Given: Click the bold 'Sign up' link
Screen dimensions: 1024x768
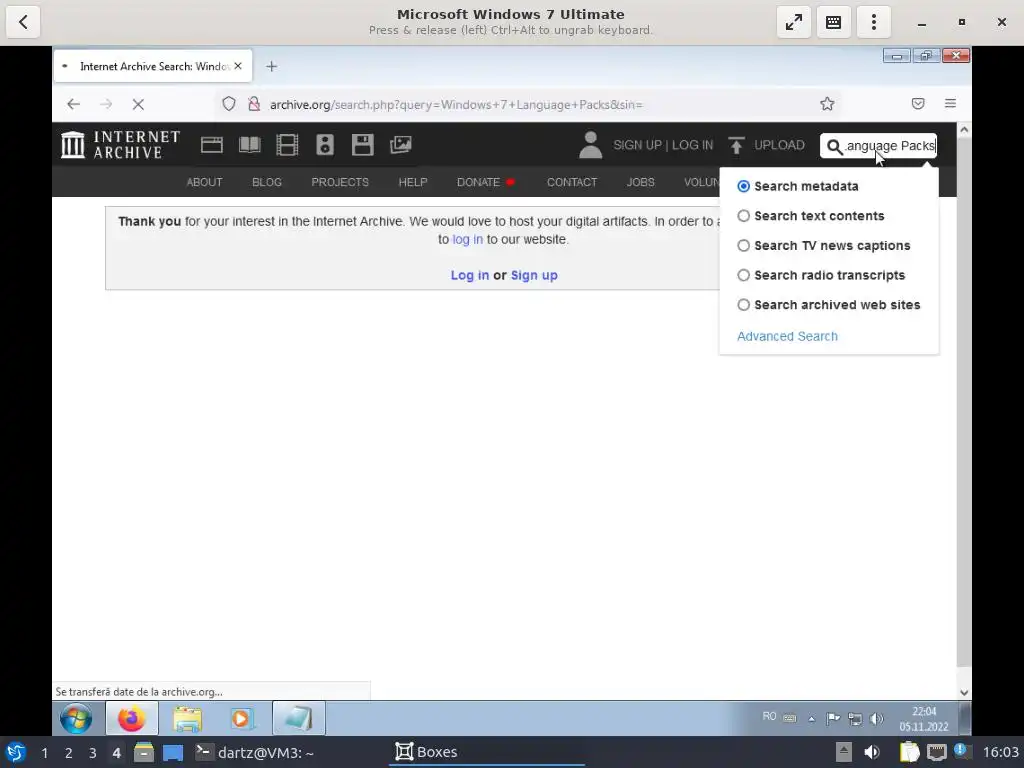Looking at the screenshot, I should [534, 276].
